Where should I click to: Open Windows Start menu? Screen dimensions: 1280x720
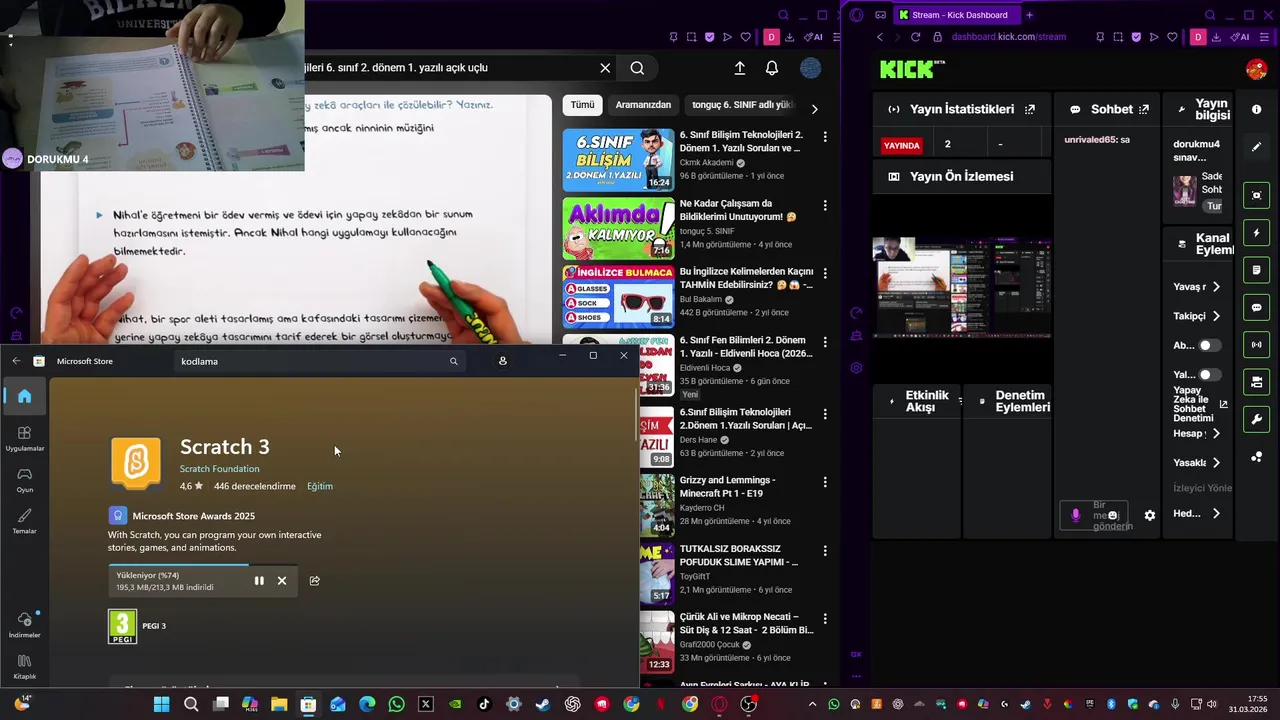coord(161,704)
